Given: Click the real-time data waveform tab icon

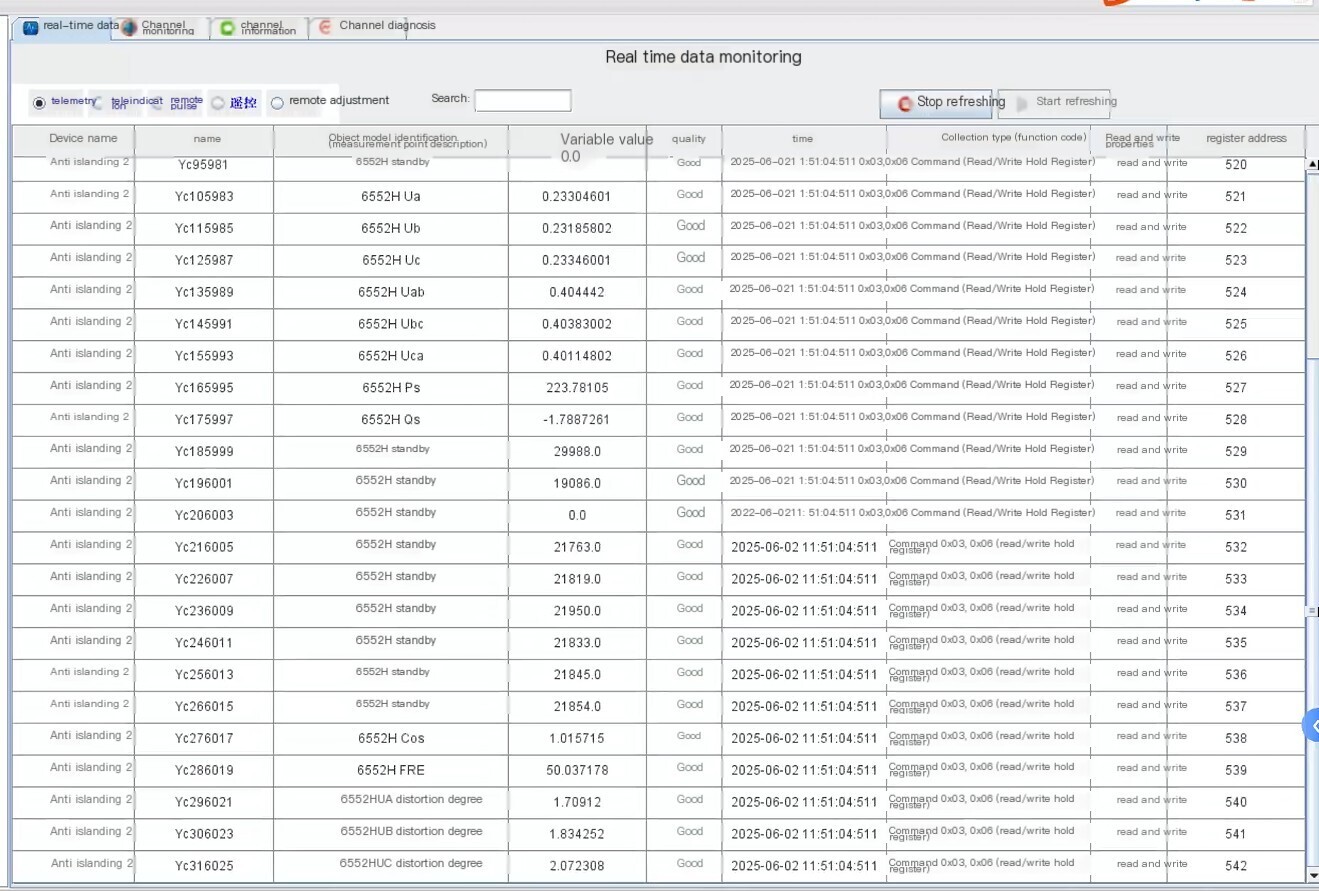Looking at the screenshot, I should [30, 28].
